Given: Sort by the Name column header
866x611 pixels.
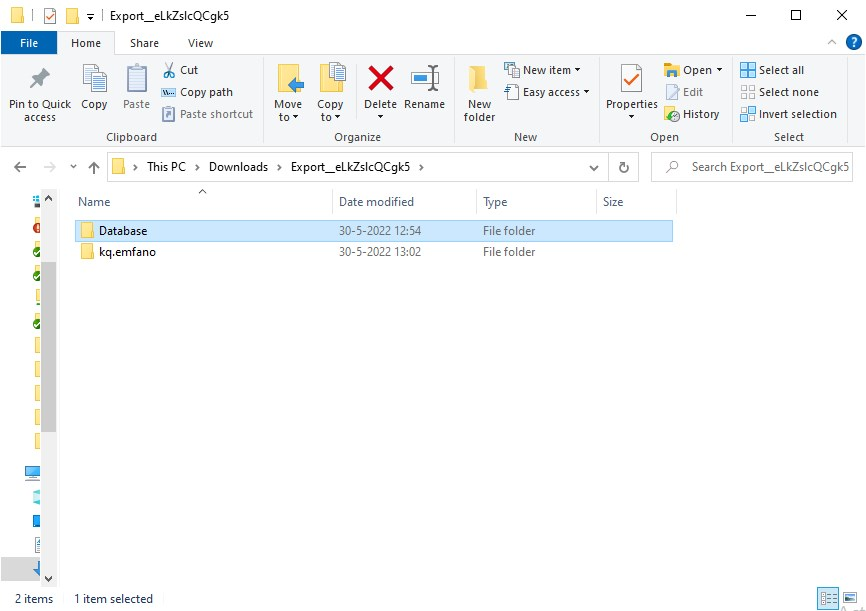Looking at the screenshot, I should click(x=202, y=202).
